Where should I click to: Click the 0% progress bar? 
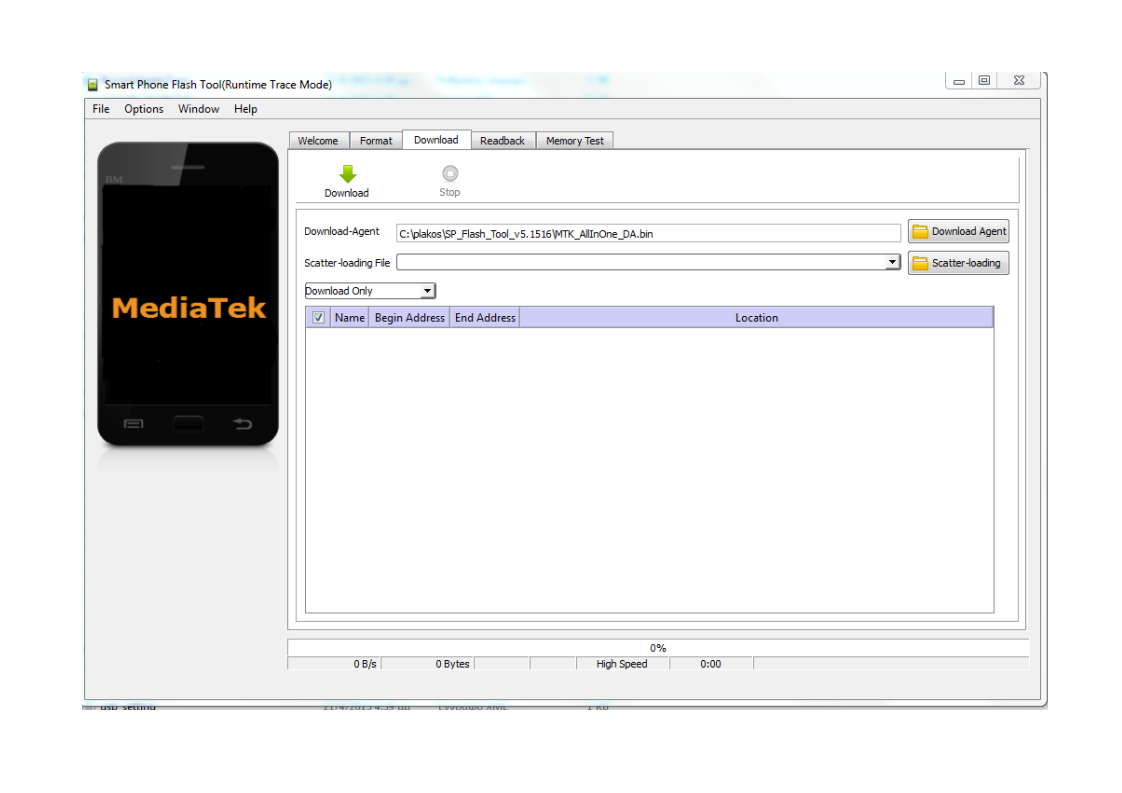(x=657, y=648)
